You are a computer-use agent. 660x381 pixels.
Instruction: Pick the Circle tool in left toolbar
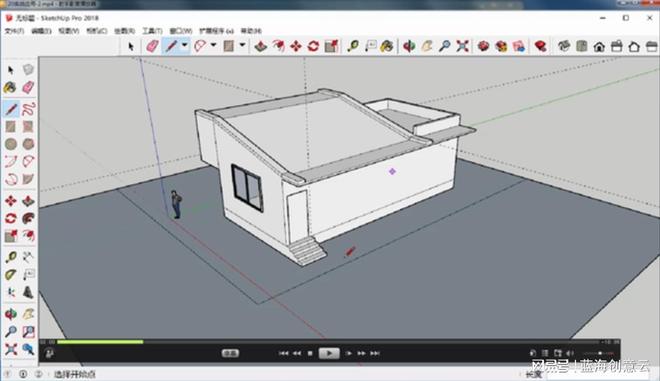tap(11, 144)
